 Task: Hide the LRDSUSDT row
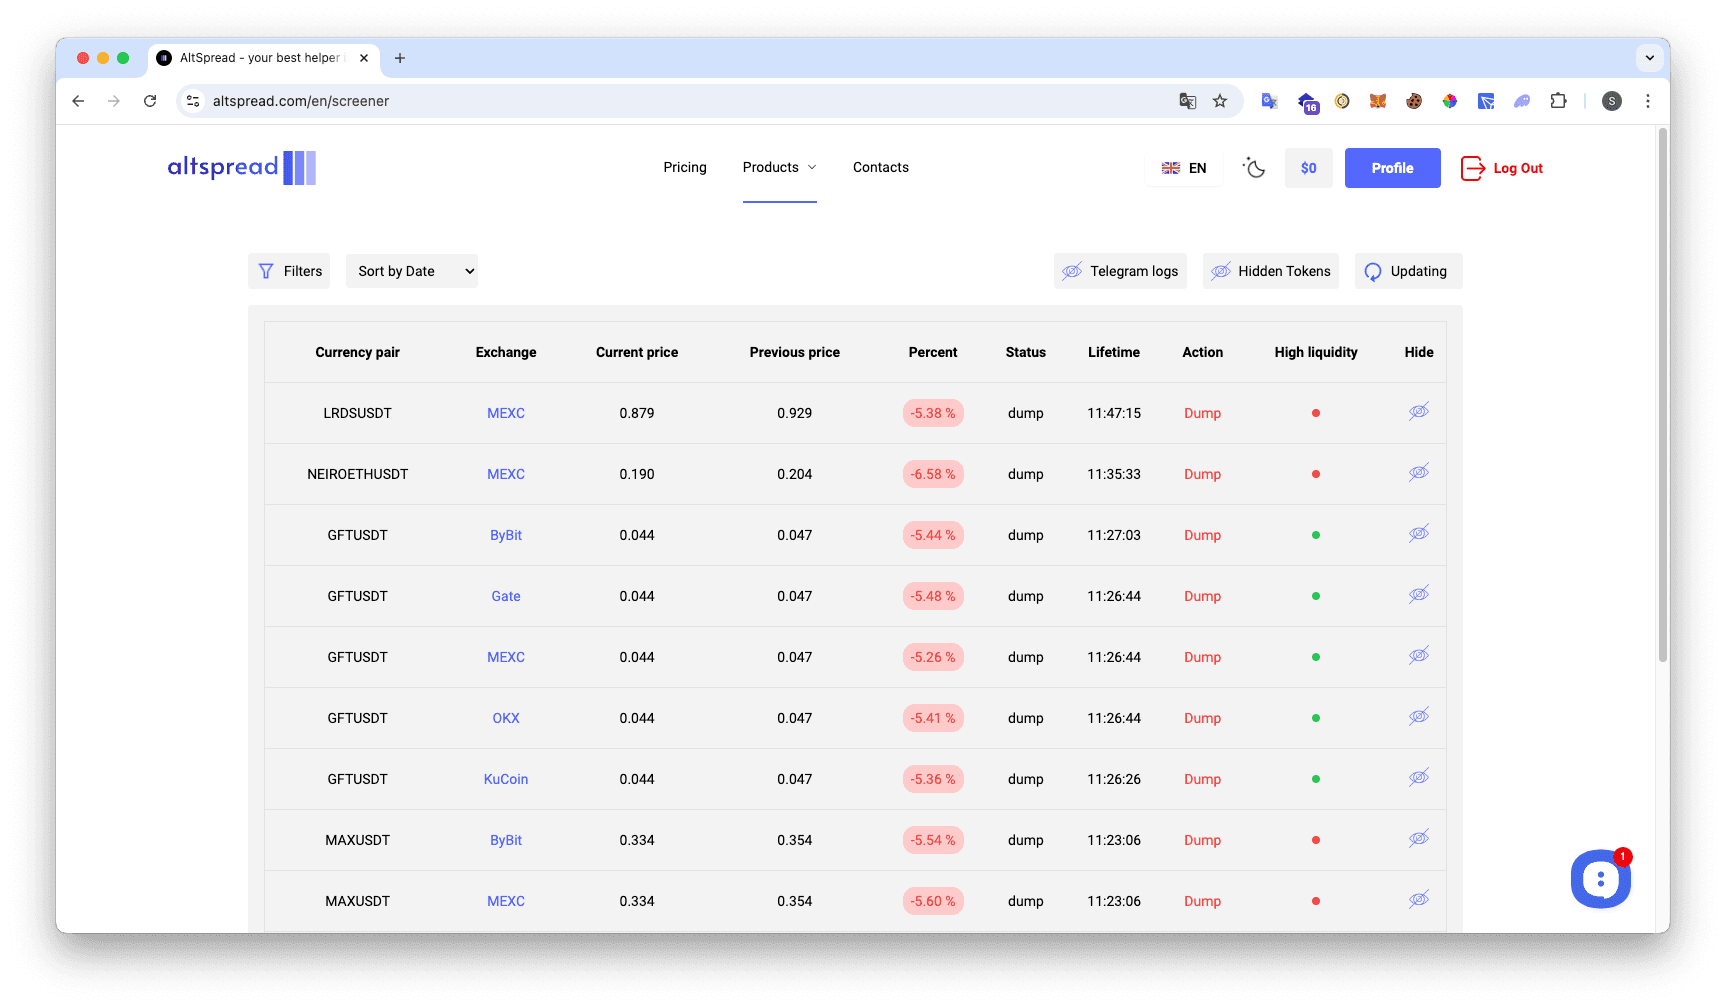tap(1418, 412)
